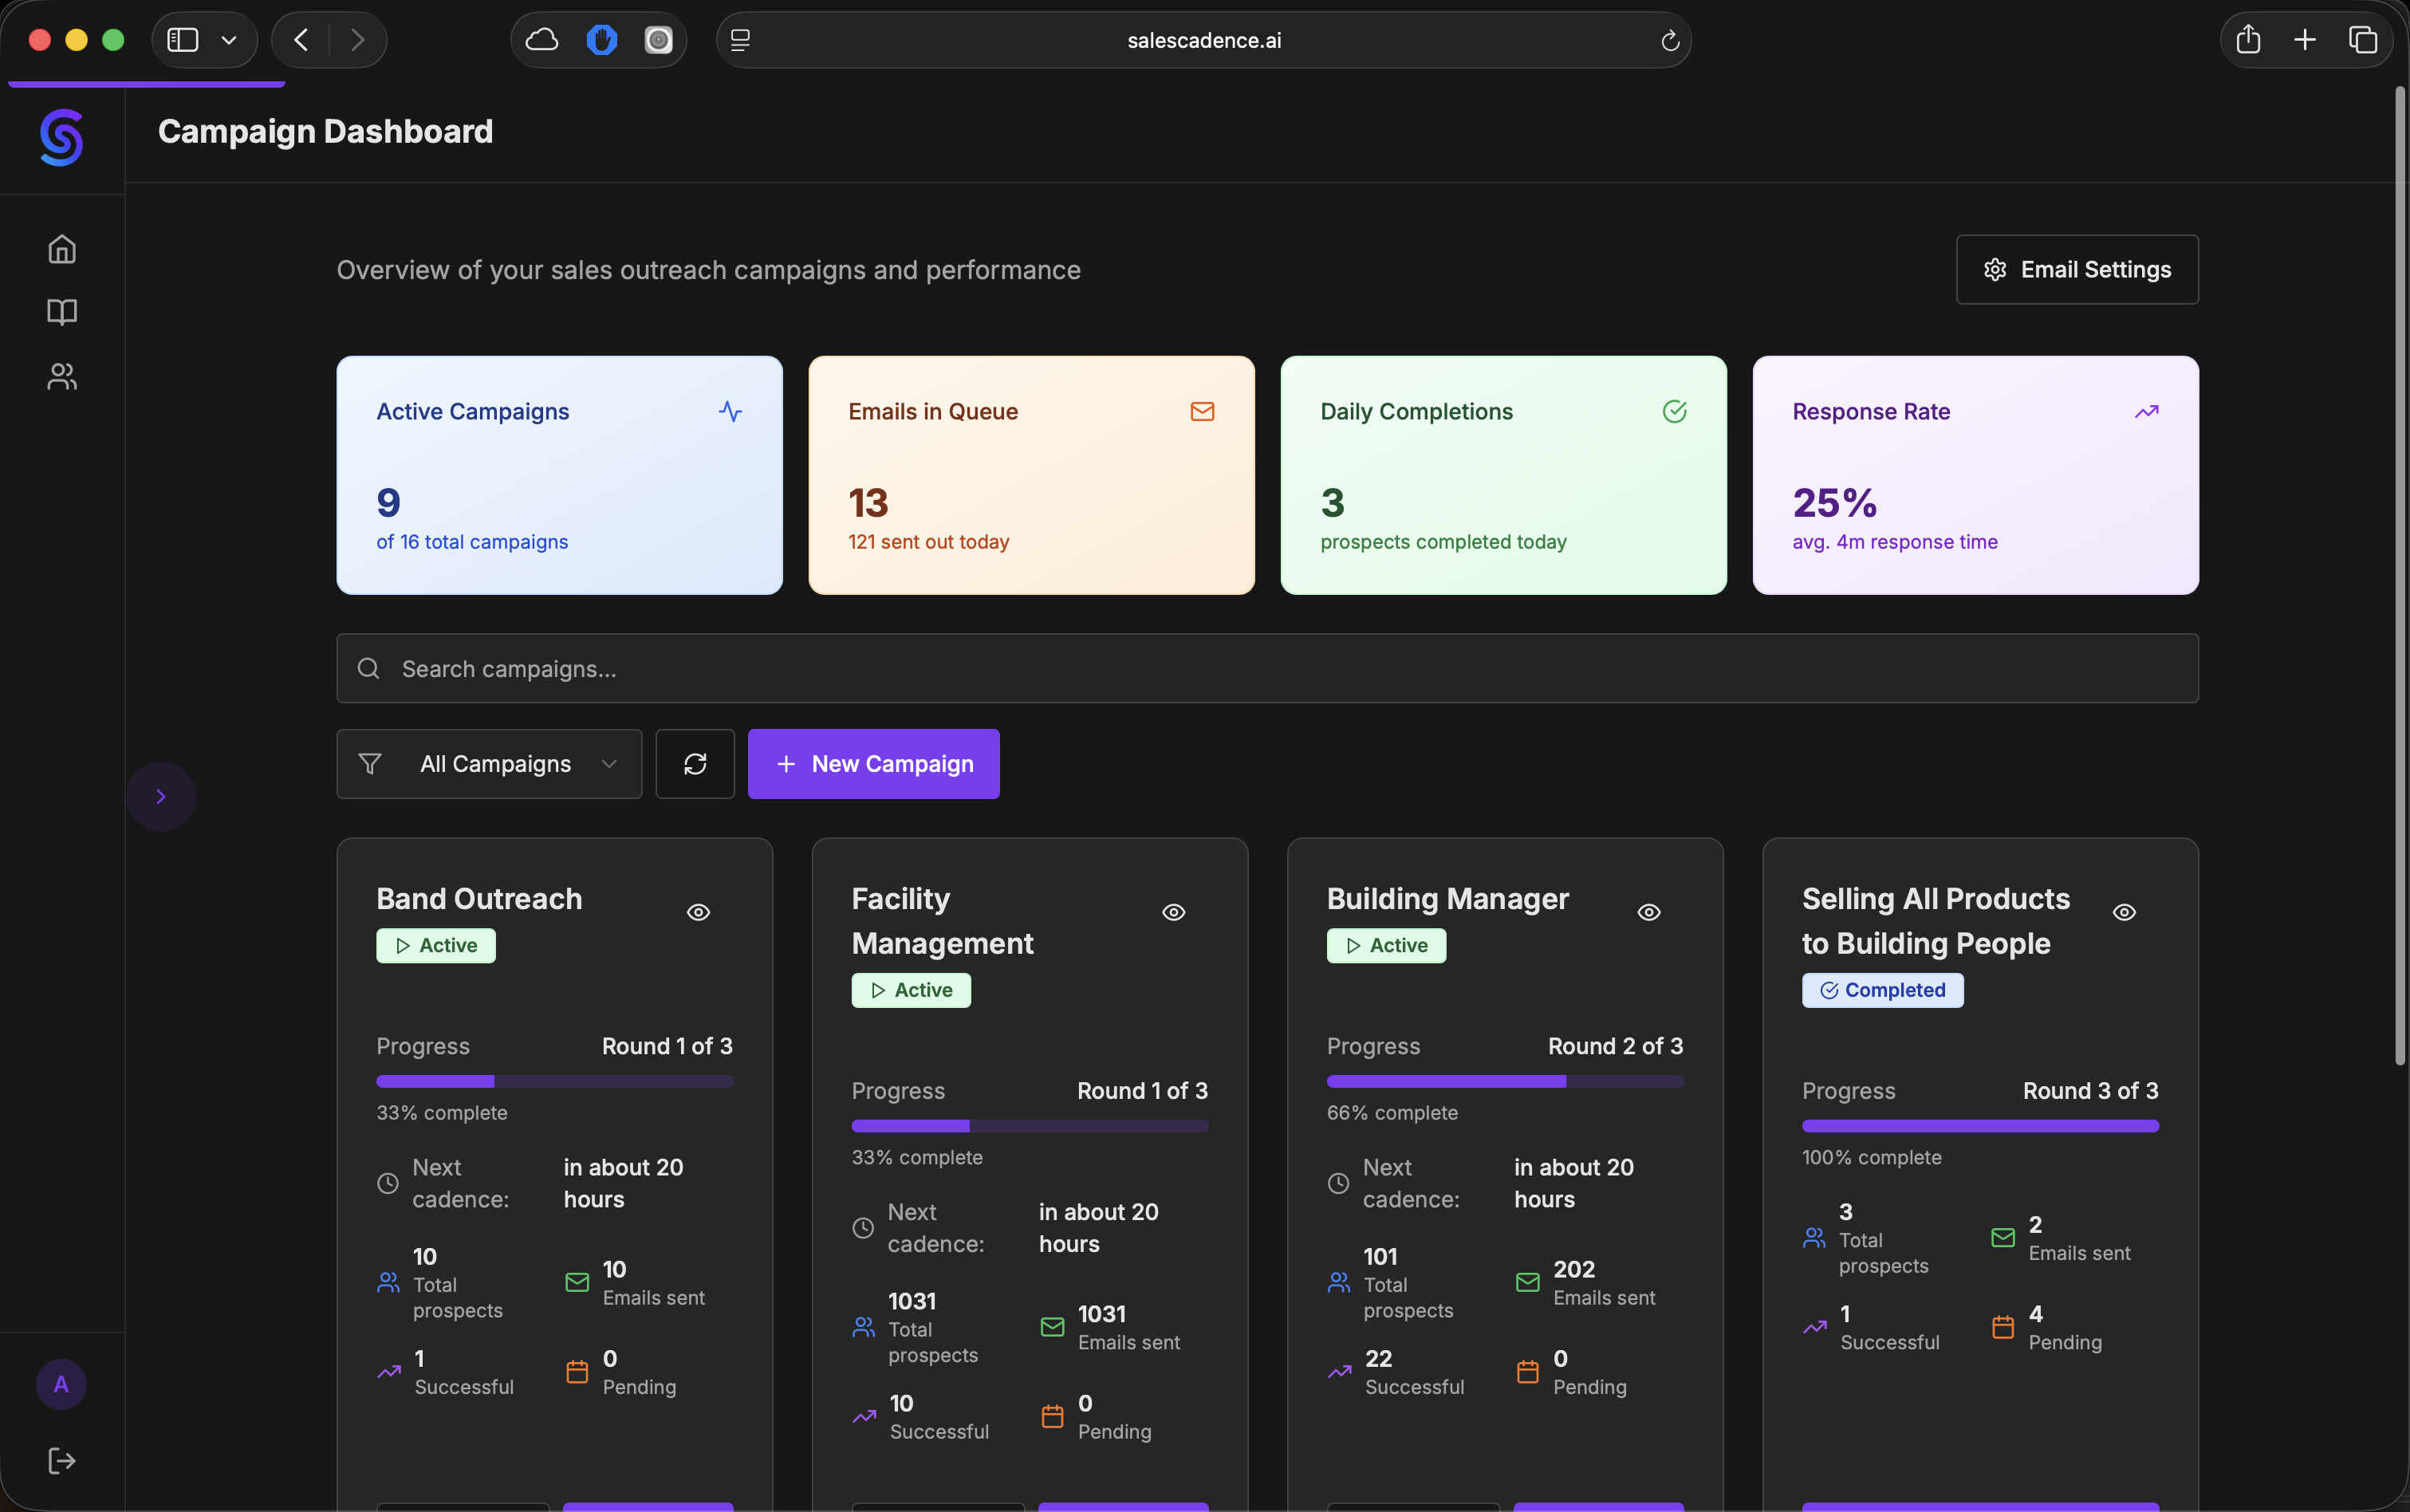Click the New Campaign button
The image size is (2410, 1512).
coord(873,764)
